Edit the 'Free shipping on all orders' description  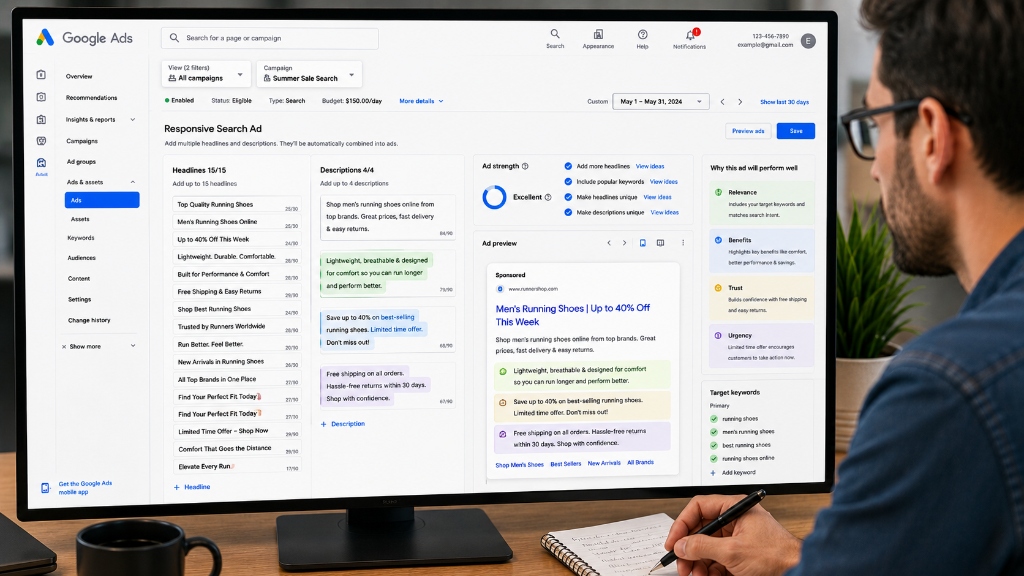(x=387, y=386)
